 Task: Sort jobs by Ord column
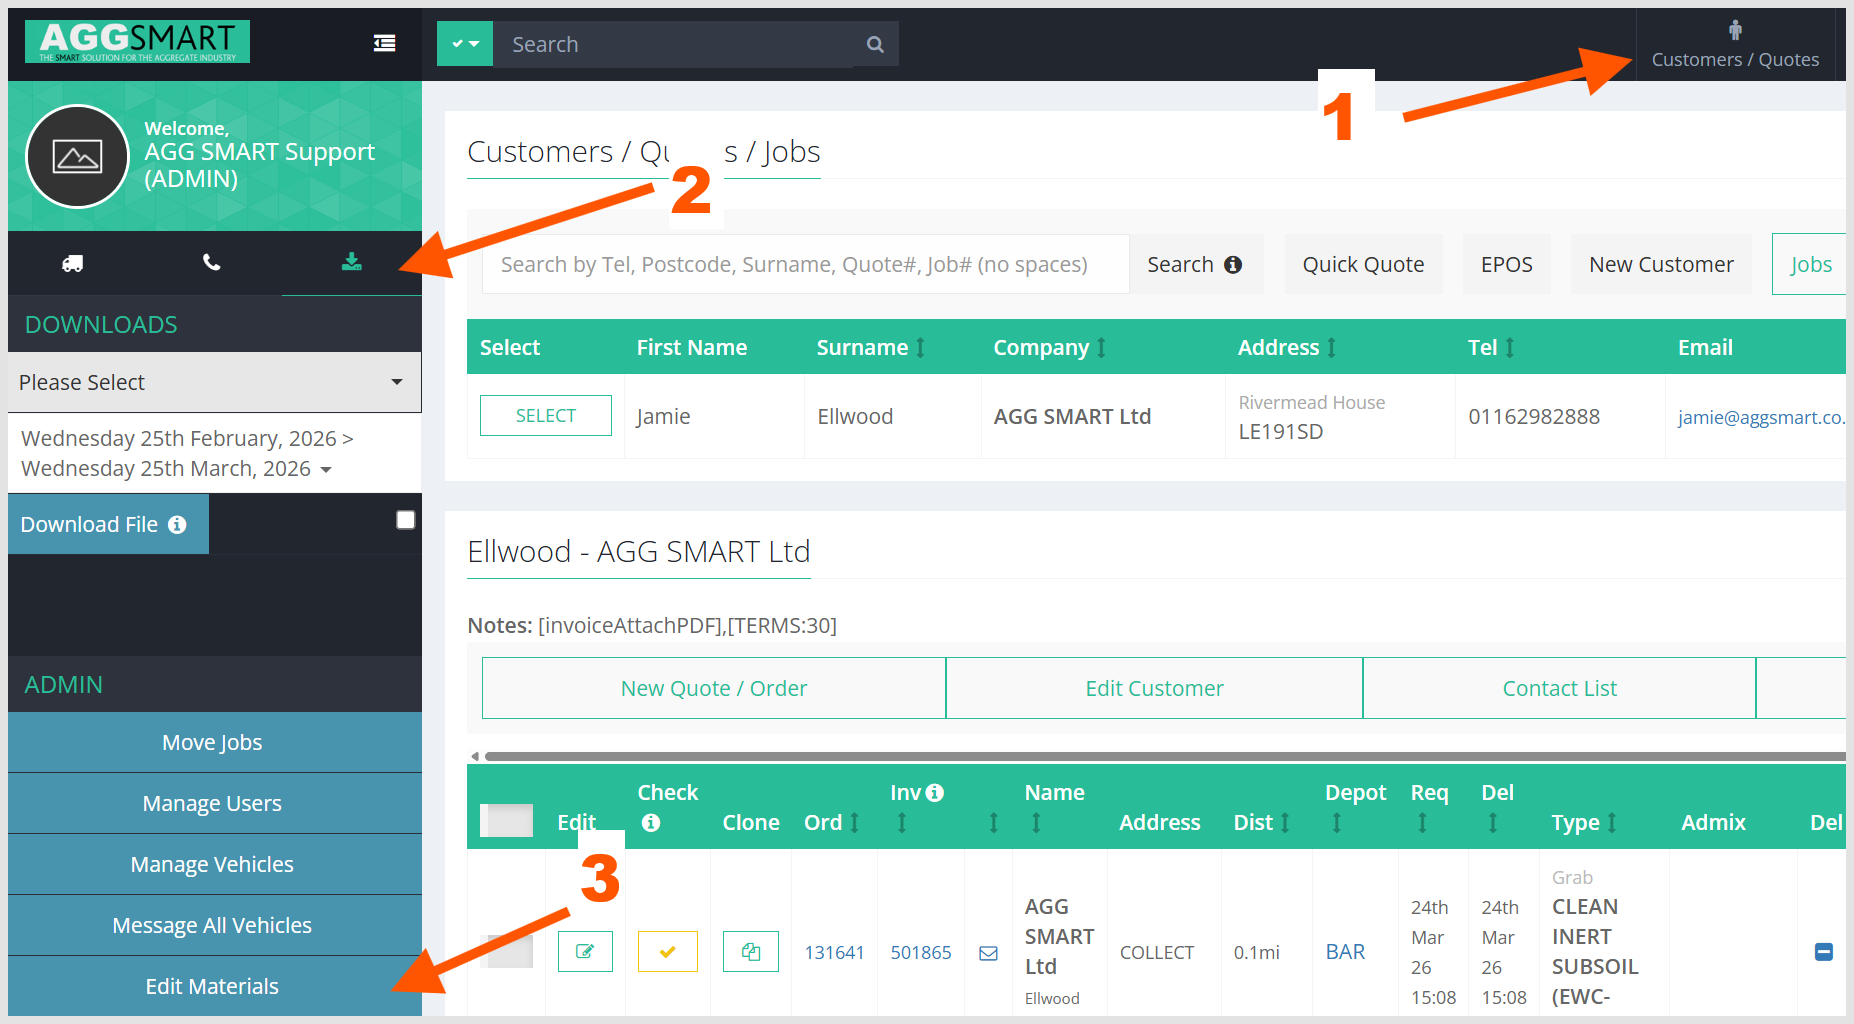pyautogui.click(x=855, y=822)
